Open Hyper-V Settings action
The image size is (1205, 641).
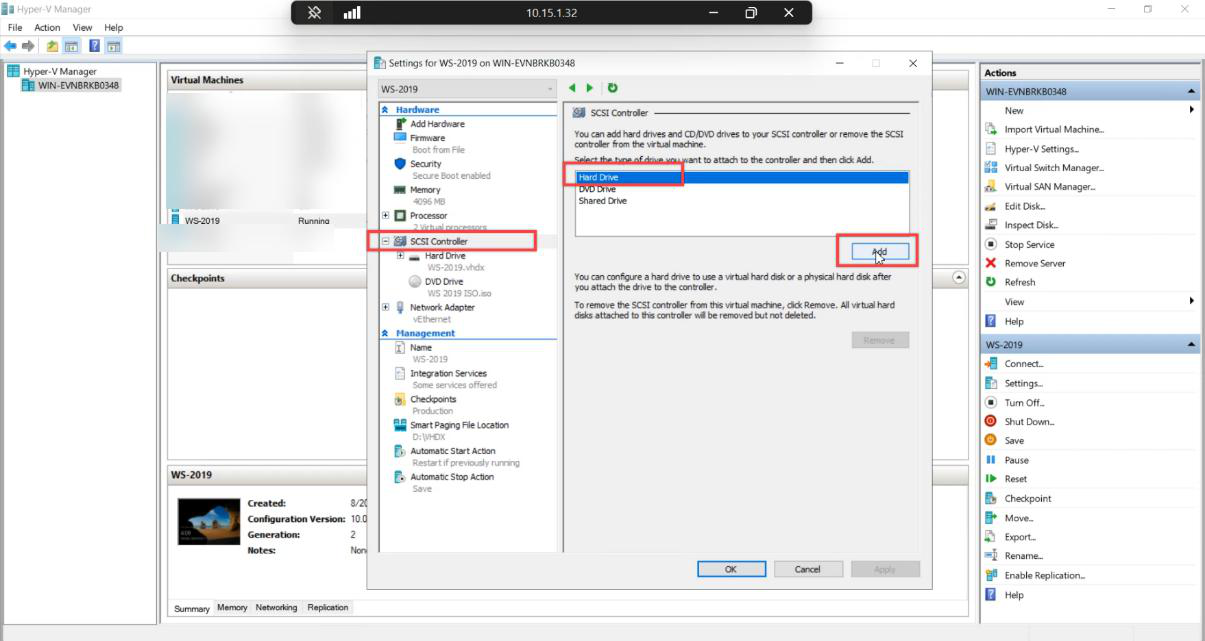1041,149
